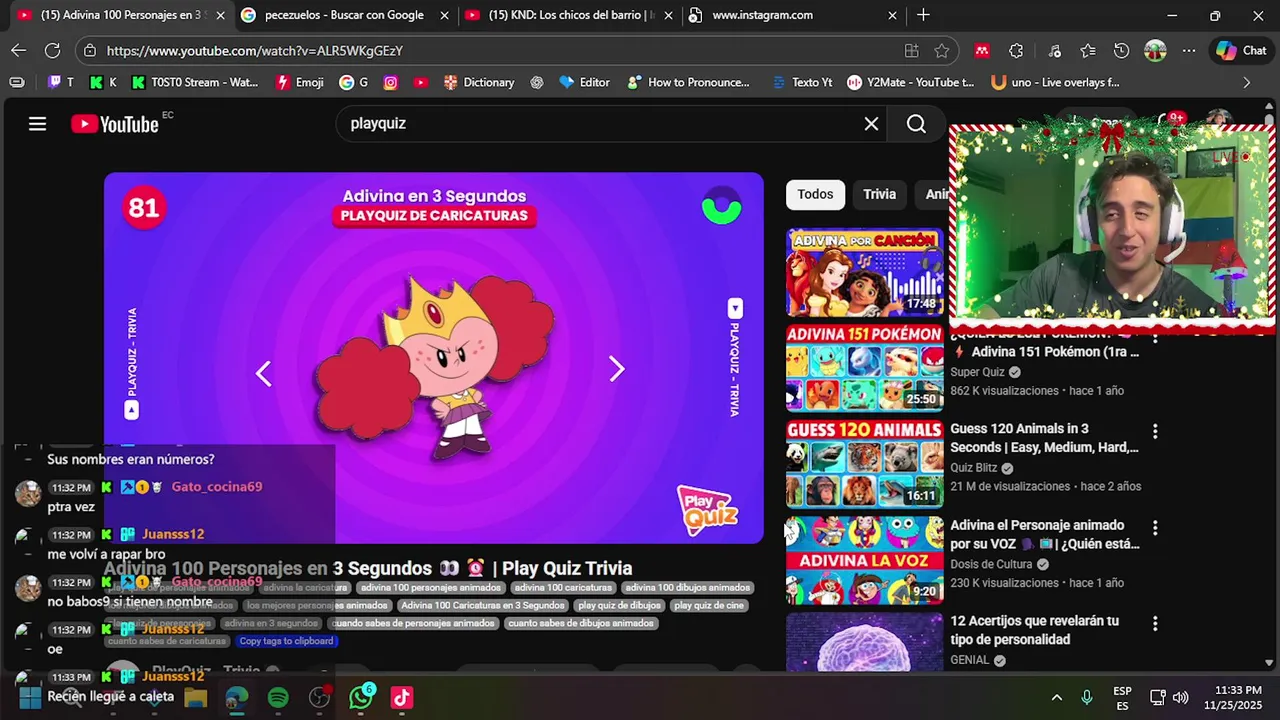Open the YouTube hamburger guide menu
This screenshot has width=1280, height=720.
pos(37,124)
